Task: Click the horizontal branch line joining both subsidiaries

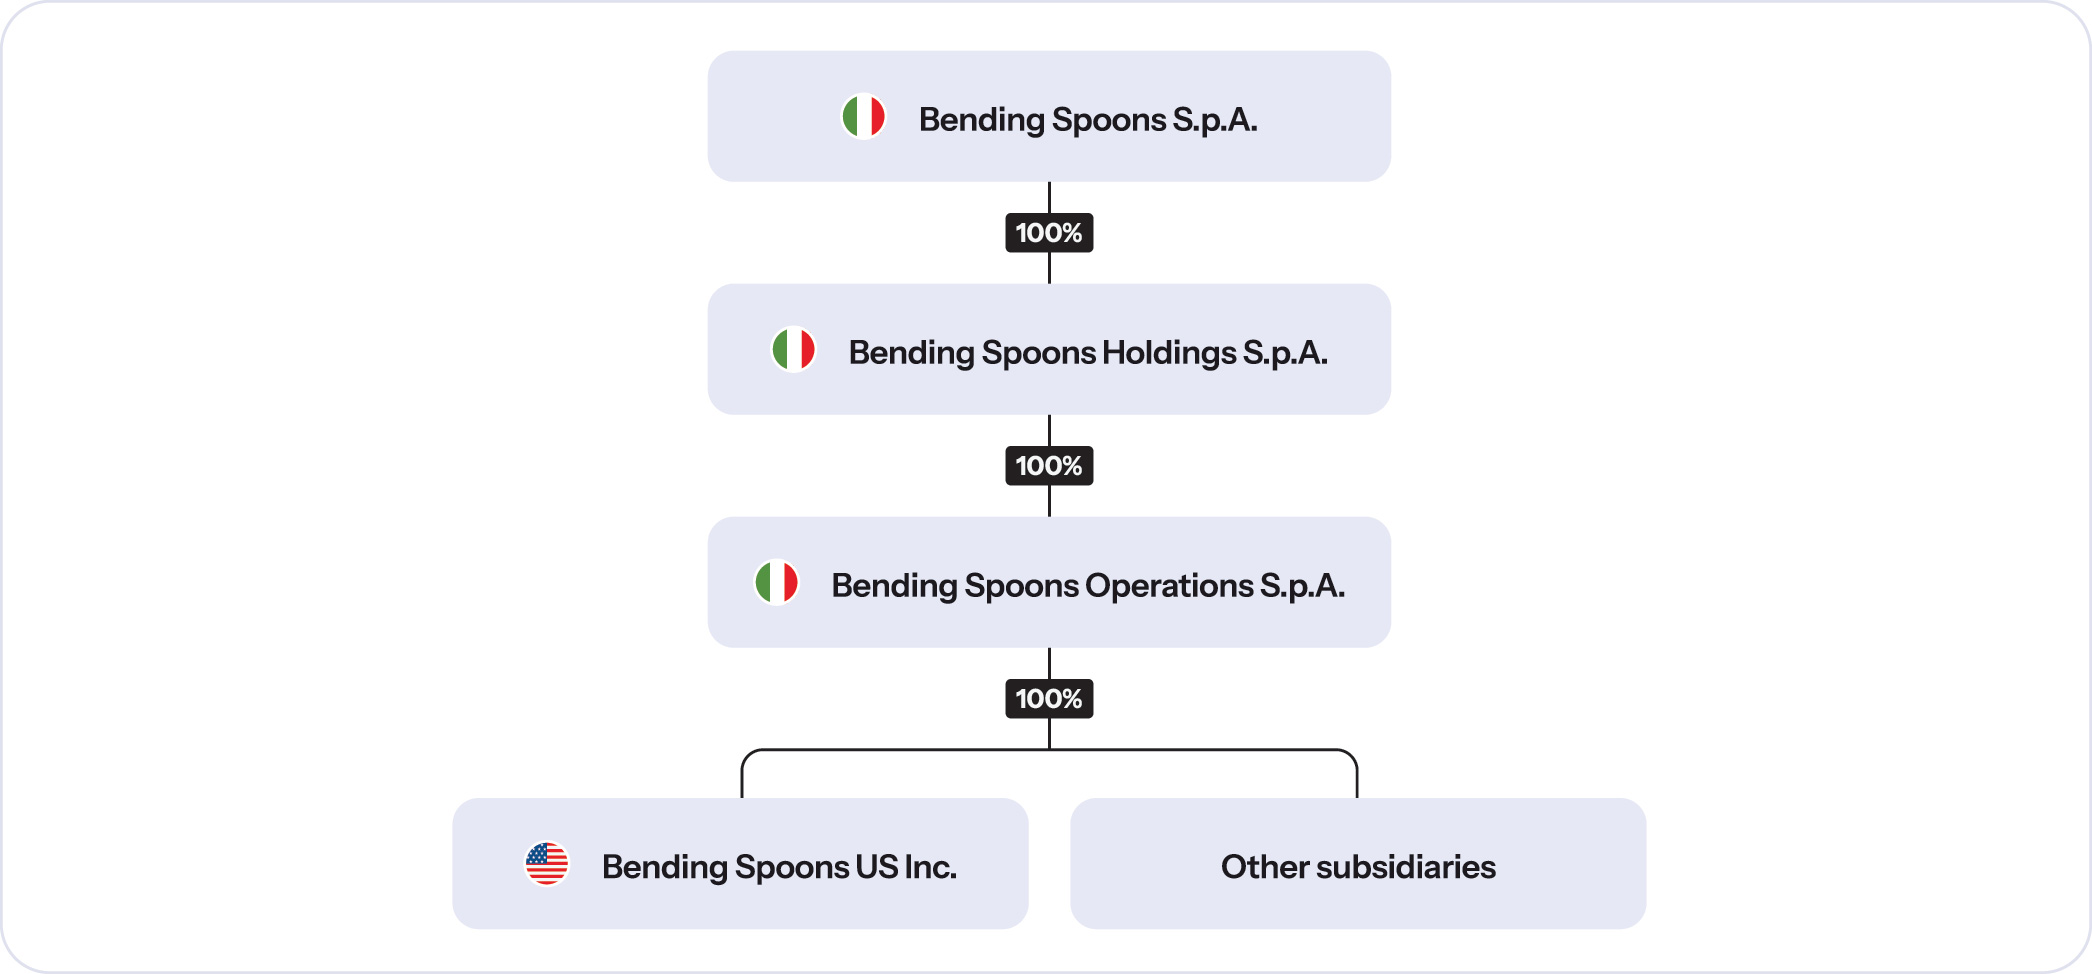Action: [1049, 750]
